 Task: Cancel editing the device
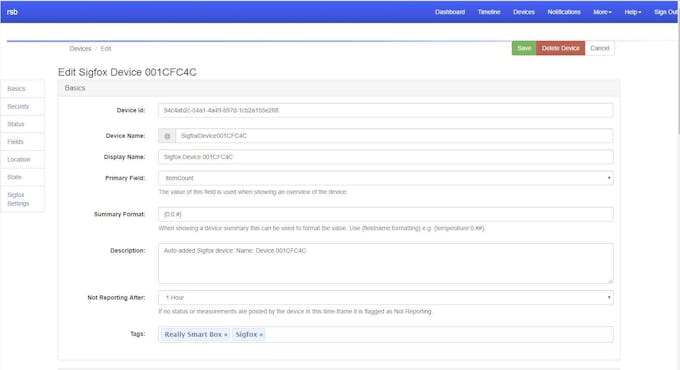tap(600, 48)
